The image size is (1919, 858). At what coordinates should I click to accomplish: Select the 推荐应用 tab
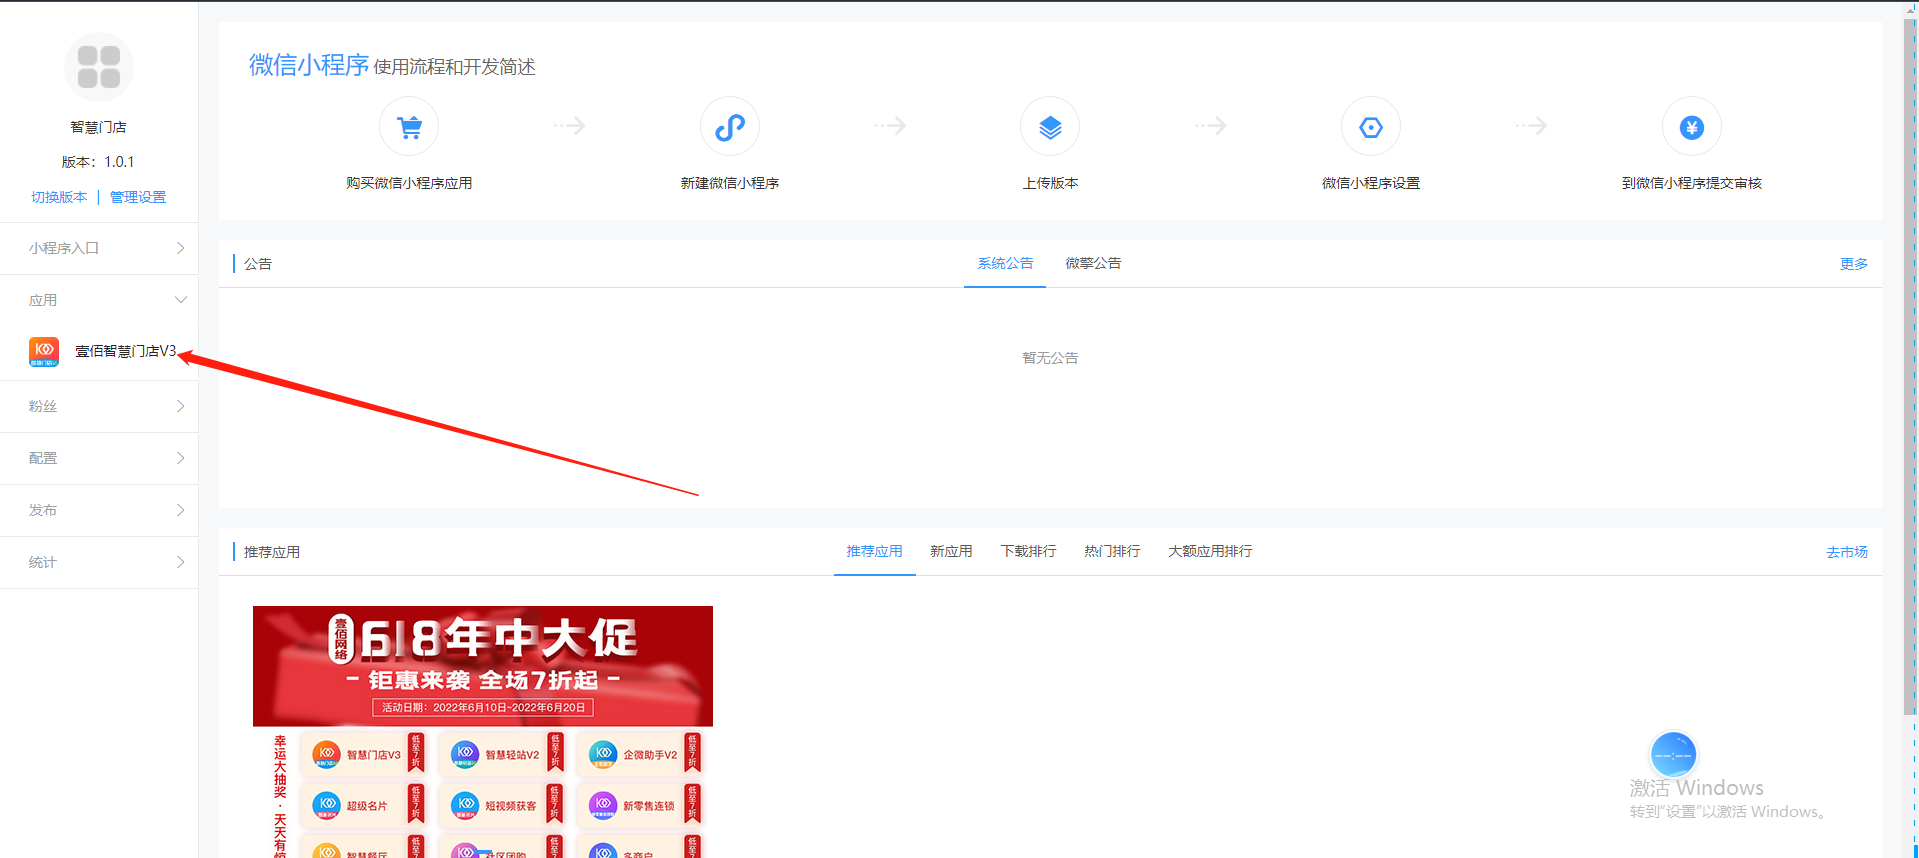coord(874,551)
